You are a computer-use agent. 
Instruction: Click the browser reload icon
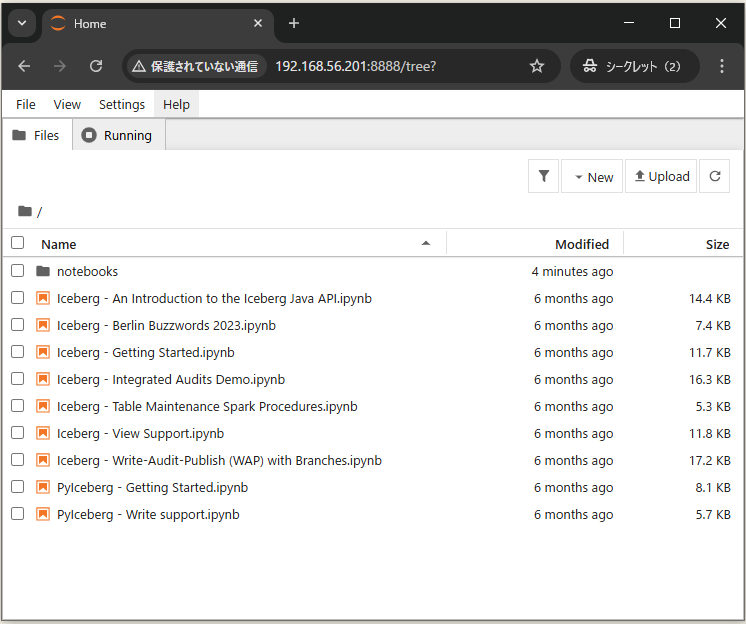96,66
